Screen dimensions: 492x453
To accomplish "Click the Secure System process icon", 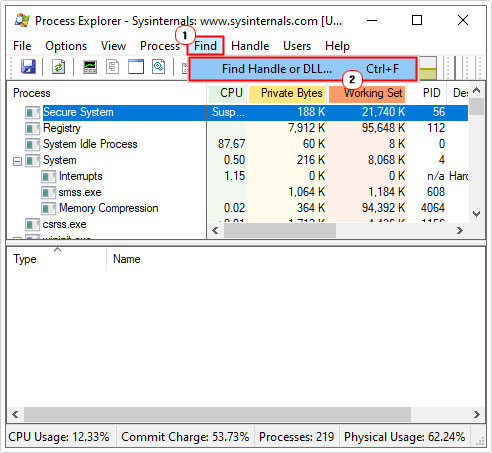I will pyautogui.click(x=33, y=112).
